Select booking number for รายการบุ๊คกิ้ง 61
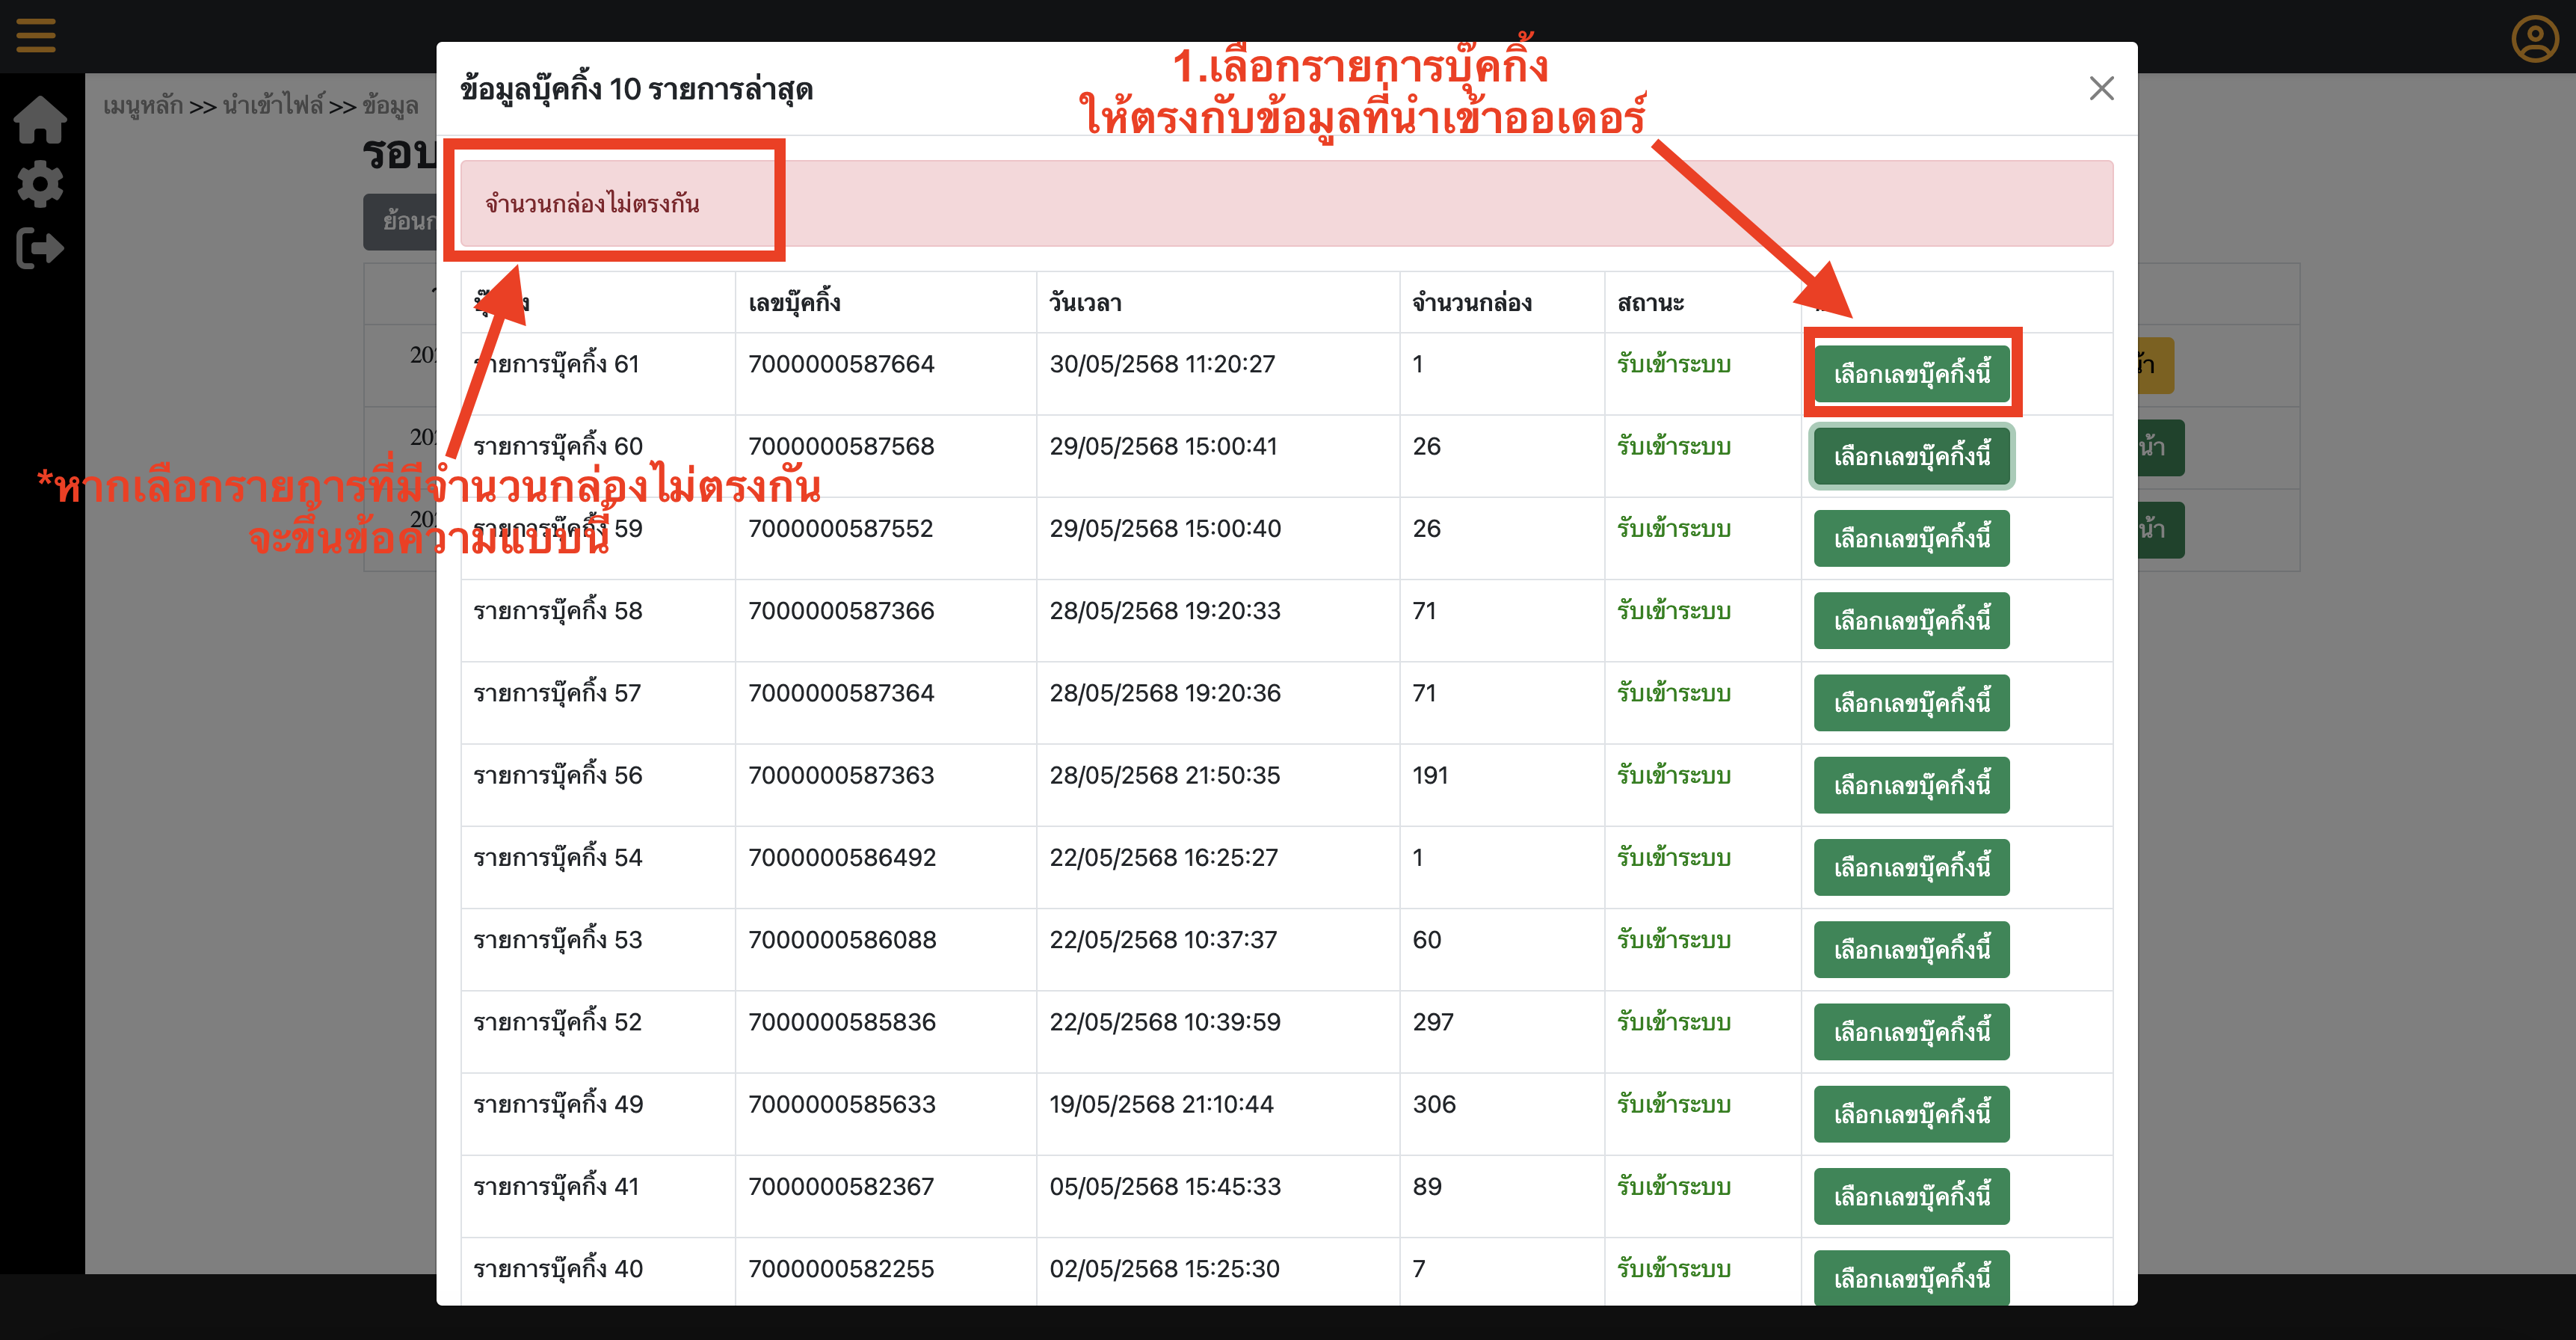 point(1911,374)
